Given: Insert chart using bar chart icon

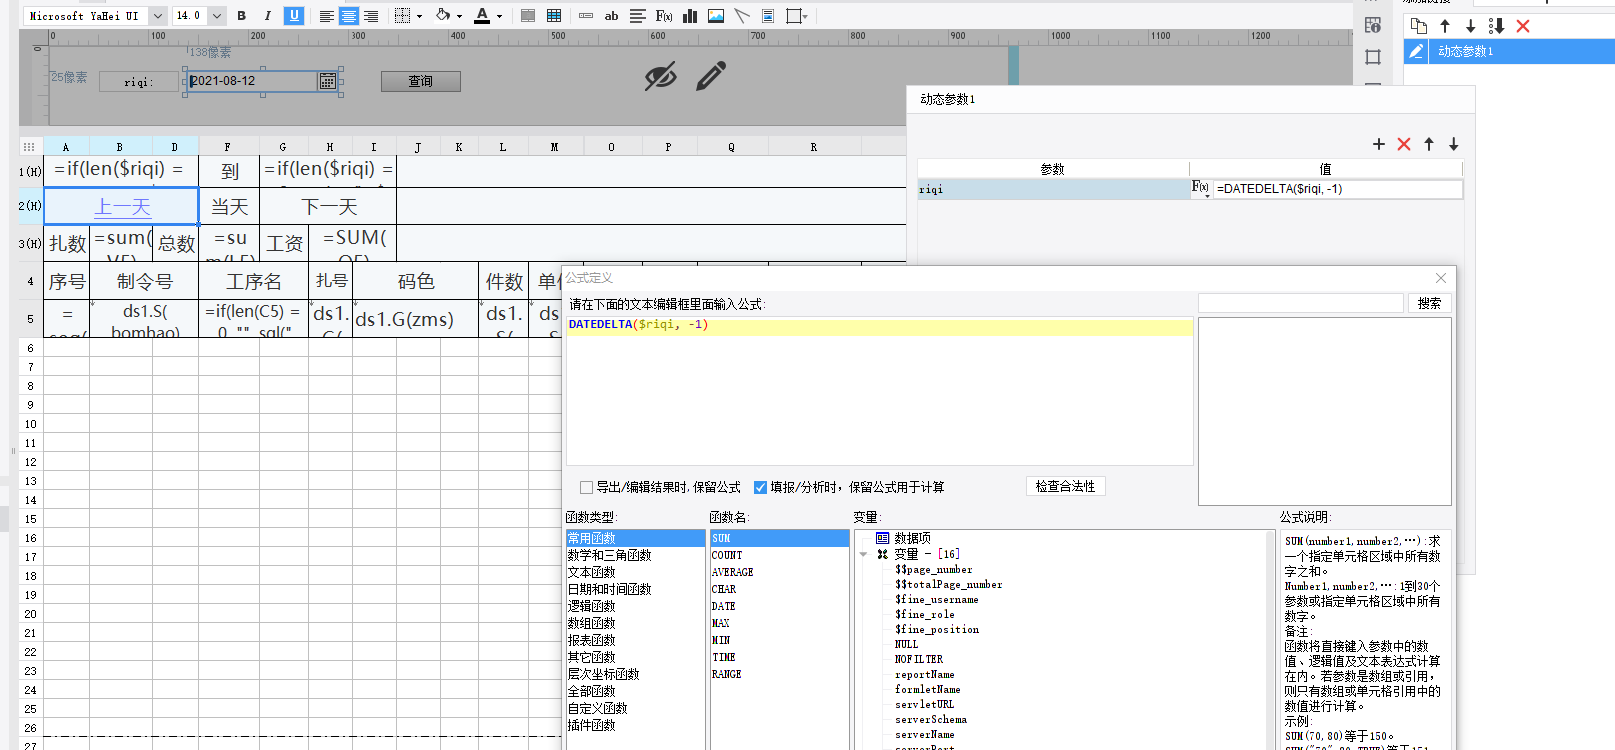Looking at the screenshot, I should pyautogui.click(x=690, y=16).
